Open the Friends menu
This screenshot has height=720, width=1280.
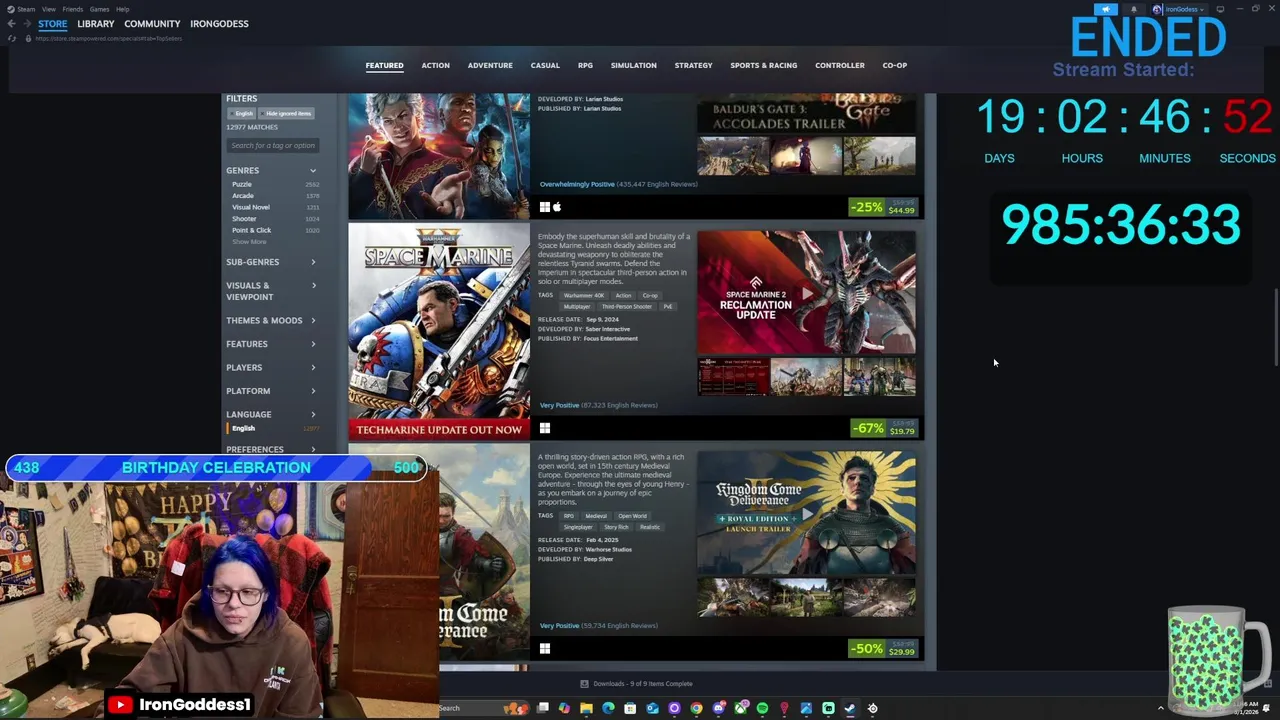coord(73,9)
